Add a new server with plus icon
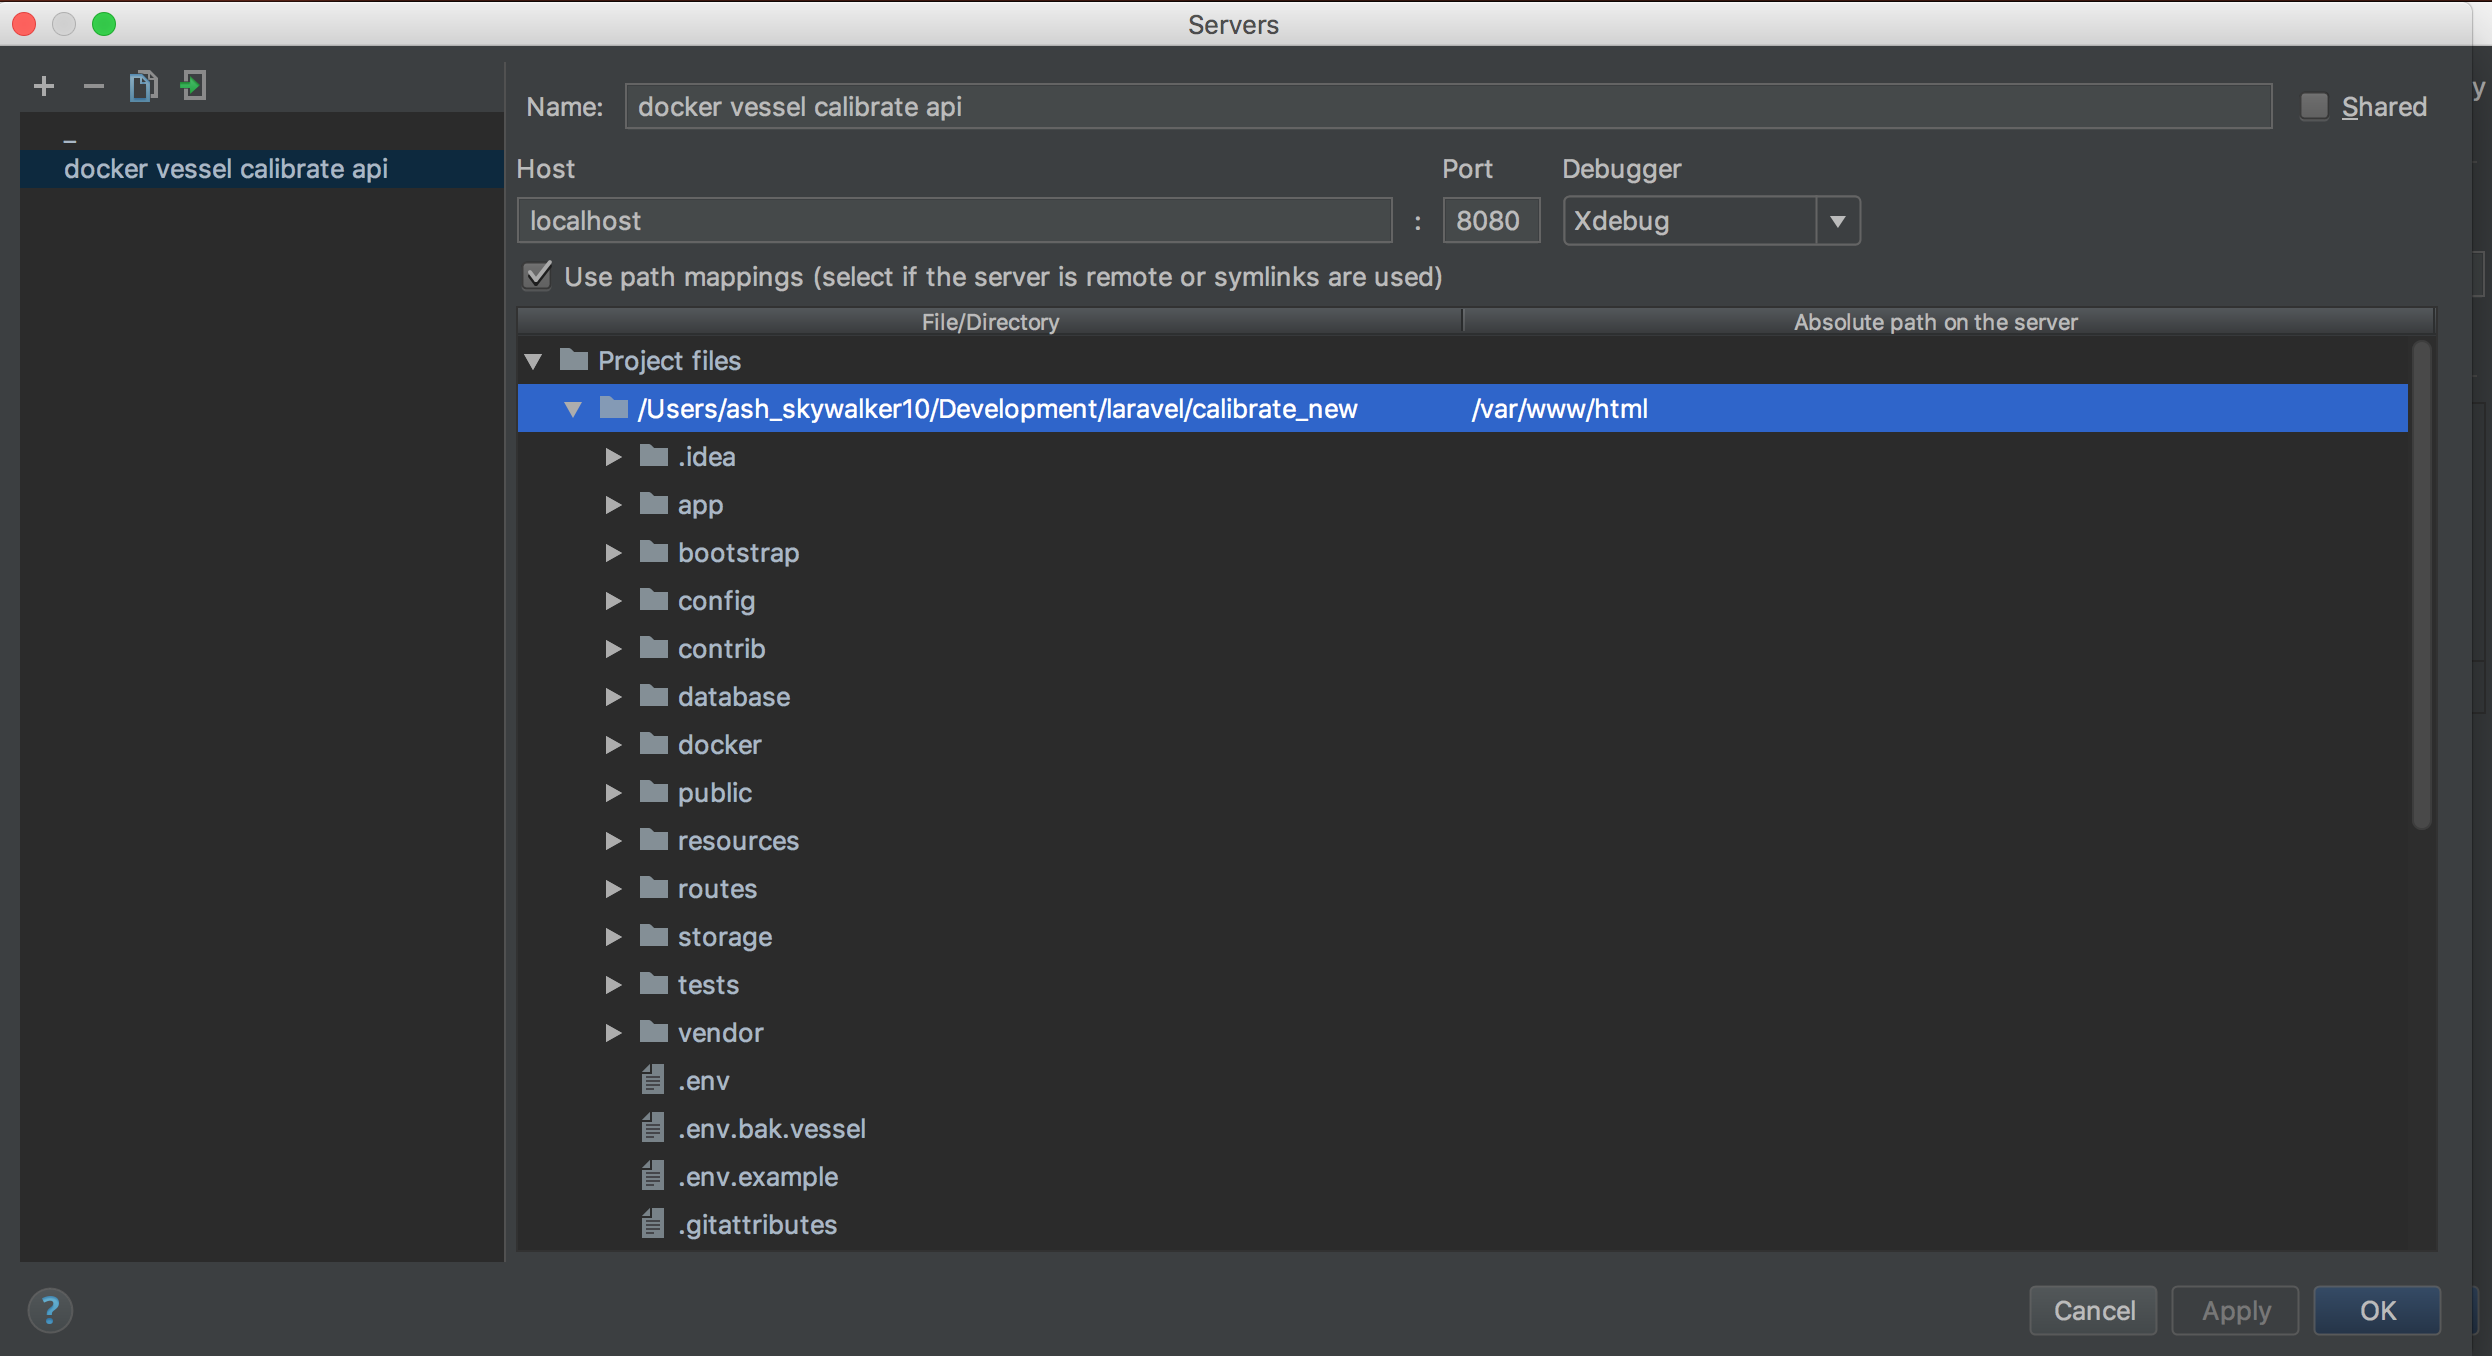Screen dimensions: 2492x1356 pos(43,86)
